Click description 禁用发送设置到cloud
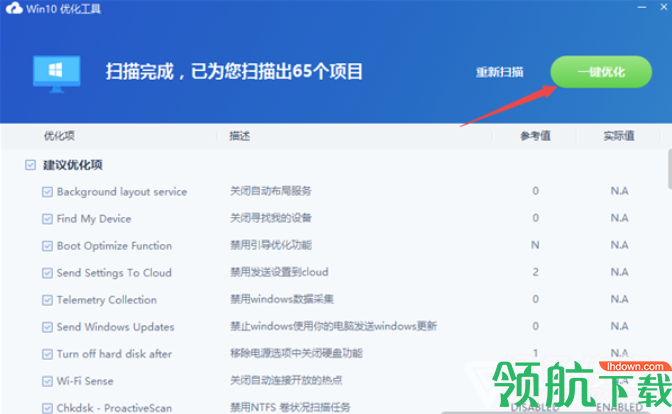This screenshot has height=414, width=672. click(x=279, y=272)
